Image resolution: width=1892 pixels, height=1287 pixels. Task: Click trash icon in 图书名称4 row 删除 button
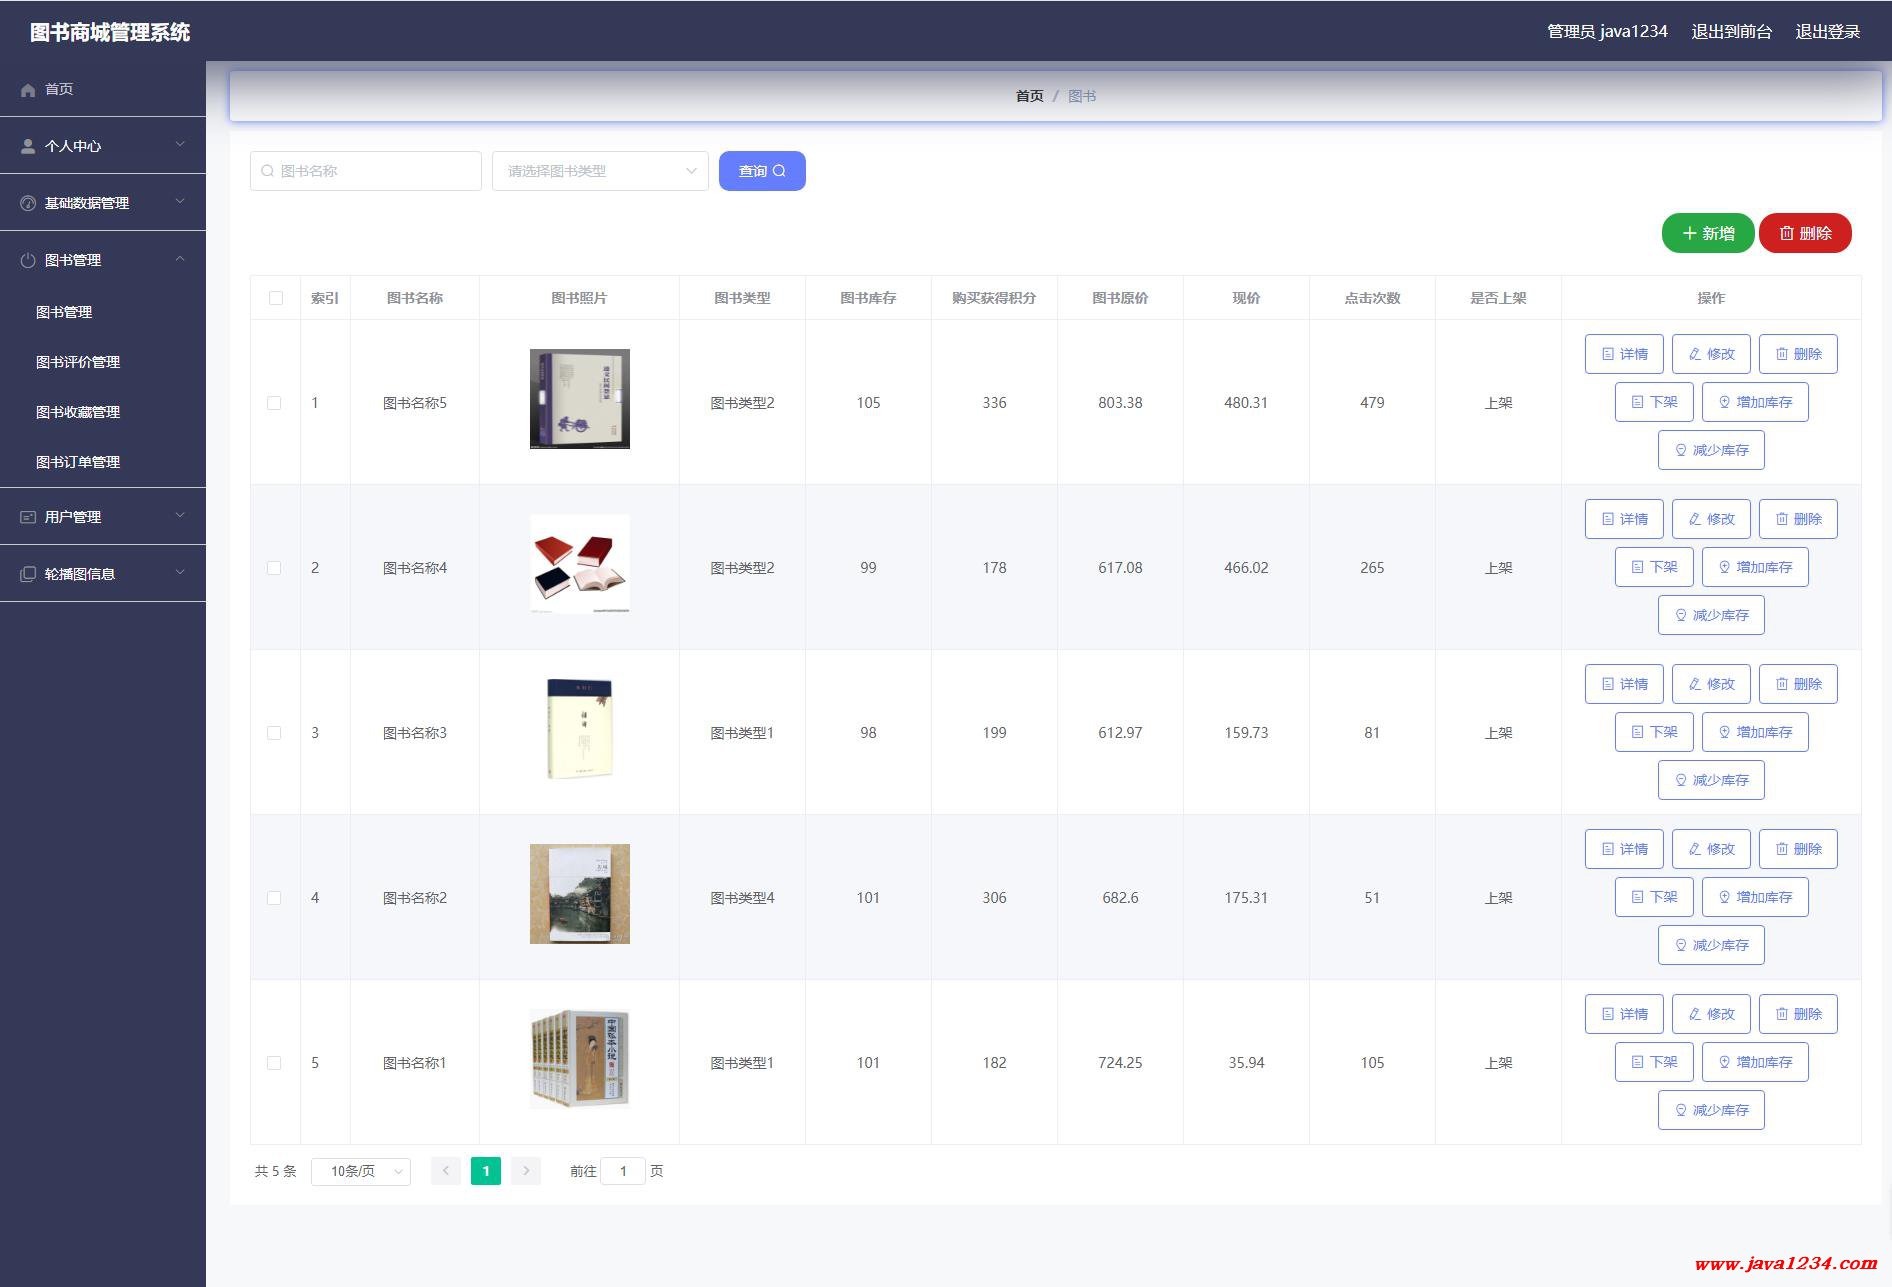(1782, 519)
